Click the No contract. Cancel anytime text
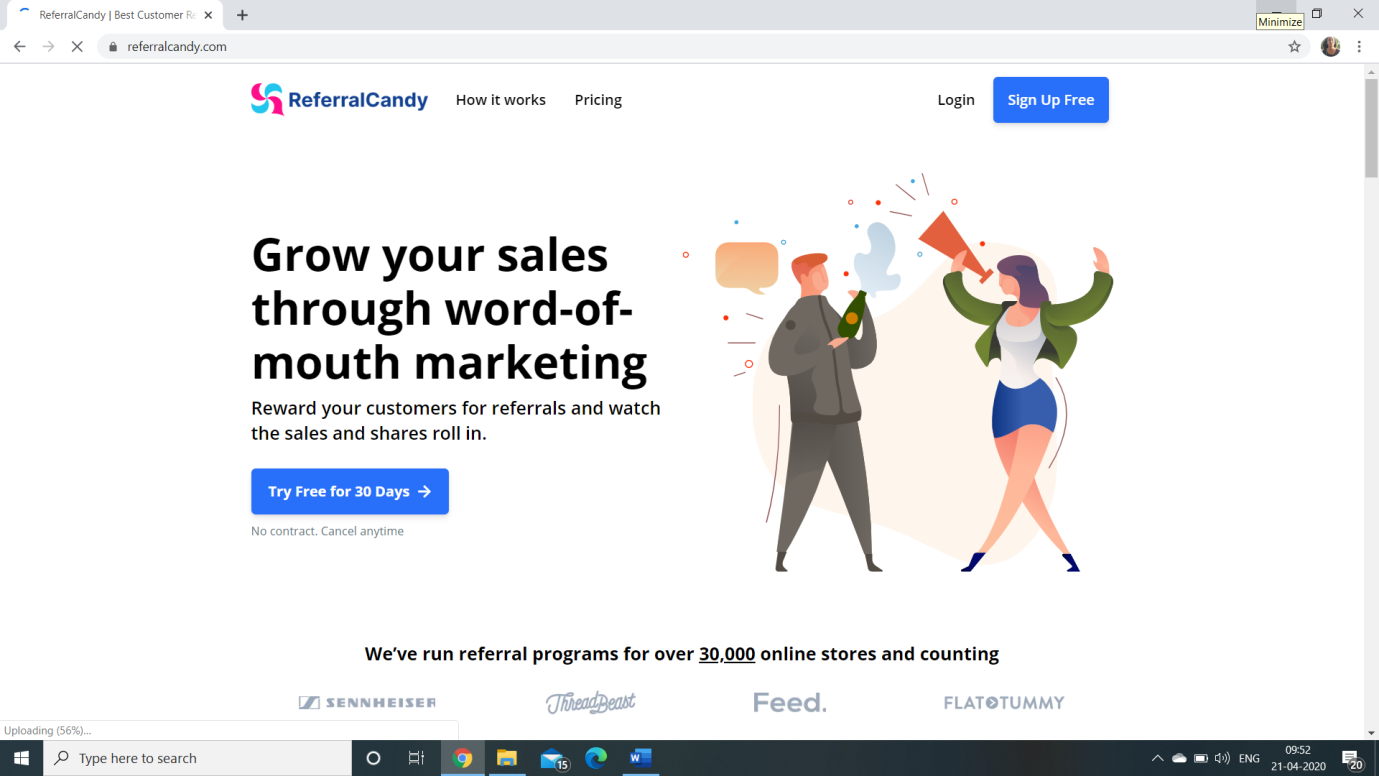 coord(327,531)
